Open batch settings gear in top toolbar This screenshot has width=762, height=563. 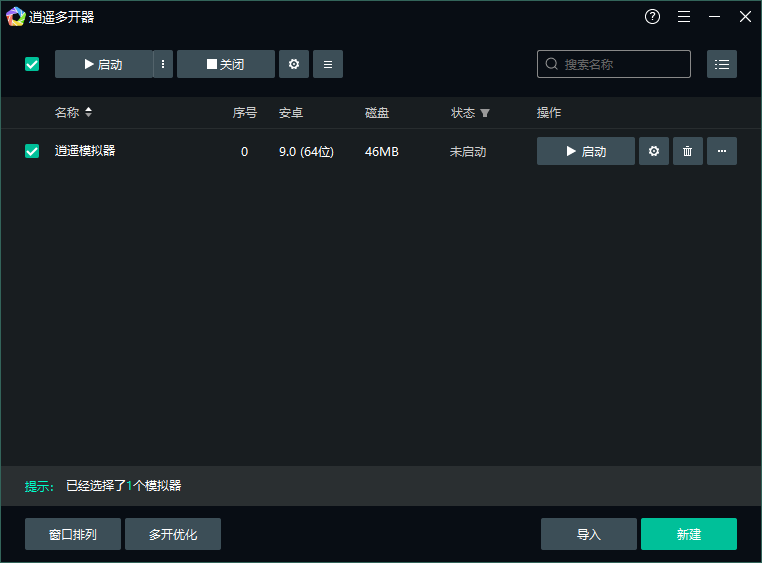[x=293, y=64]
